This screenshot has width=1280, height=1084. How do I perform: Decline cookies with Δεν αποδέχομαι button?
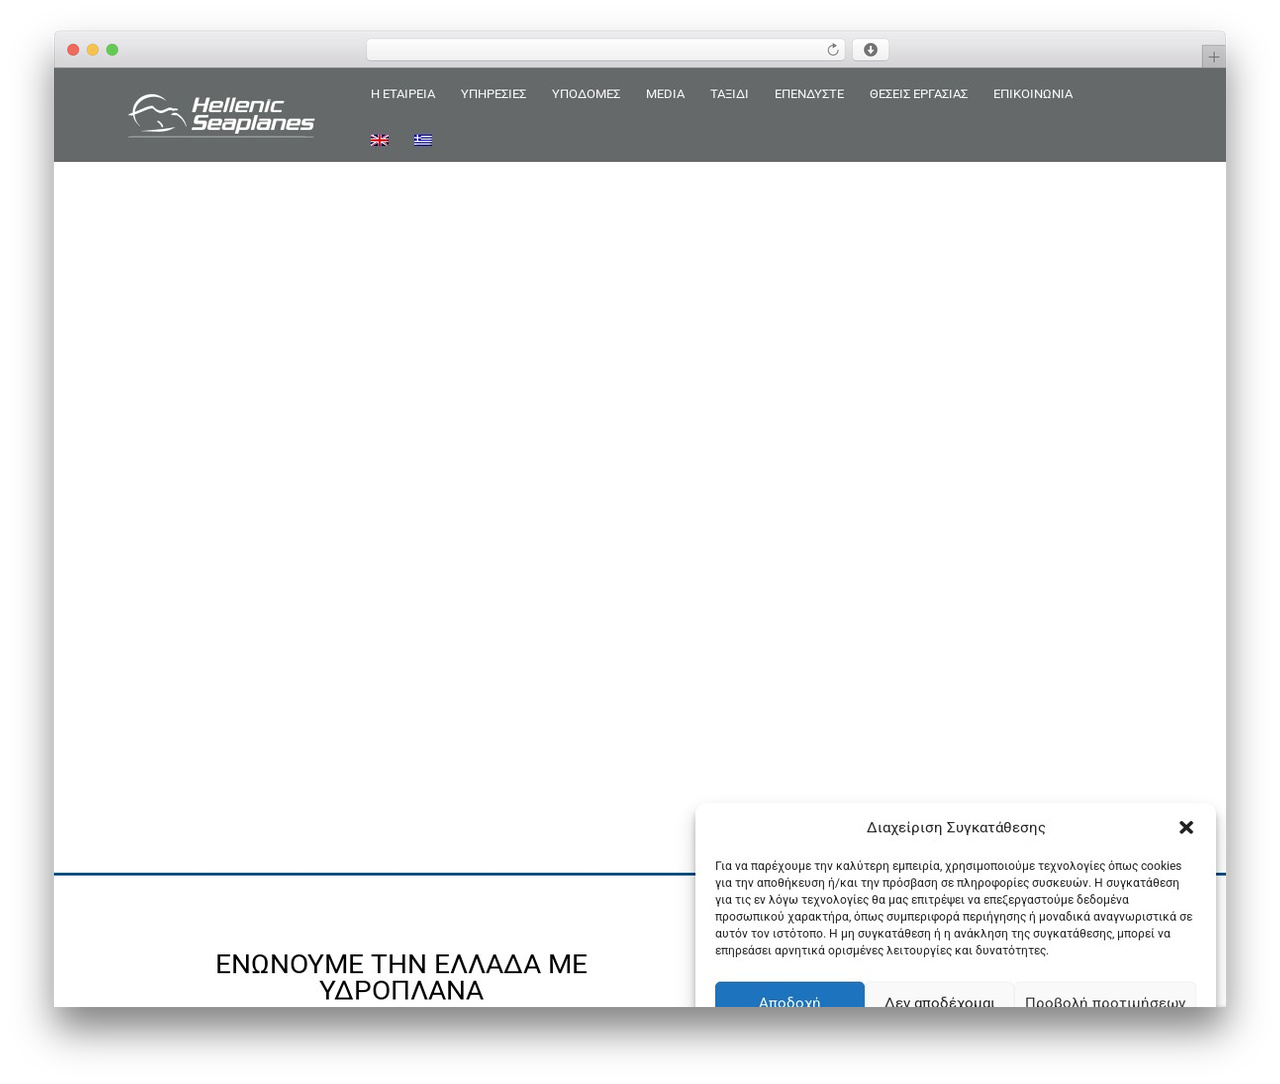click(939, 995)
